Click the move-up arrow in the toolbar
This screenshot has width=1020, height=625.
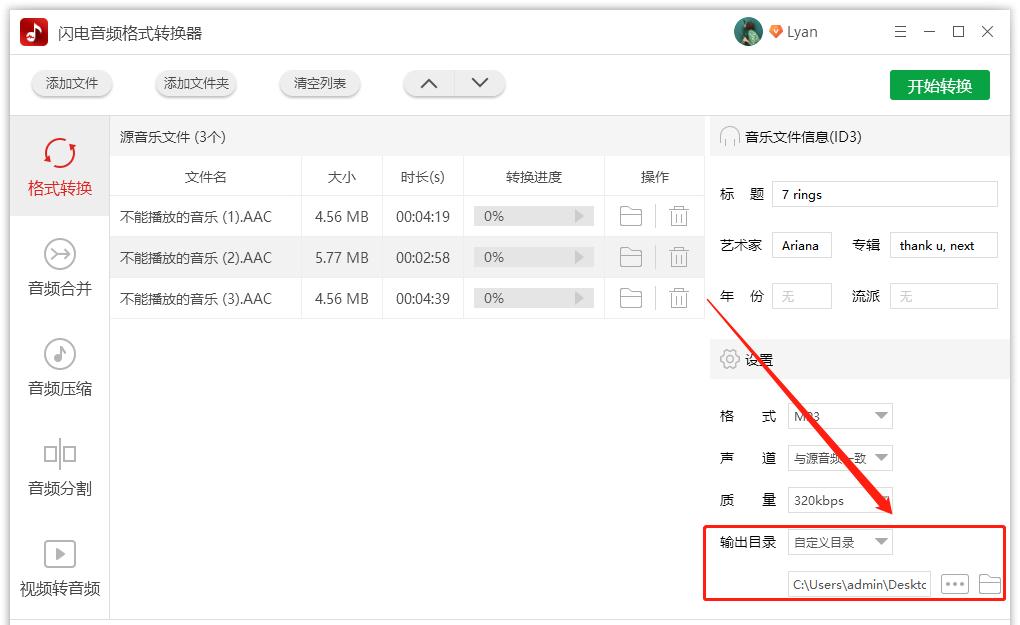pos(428,84)
